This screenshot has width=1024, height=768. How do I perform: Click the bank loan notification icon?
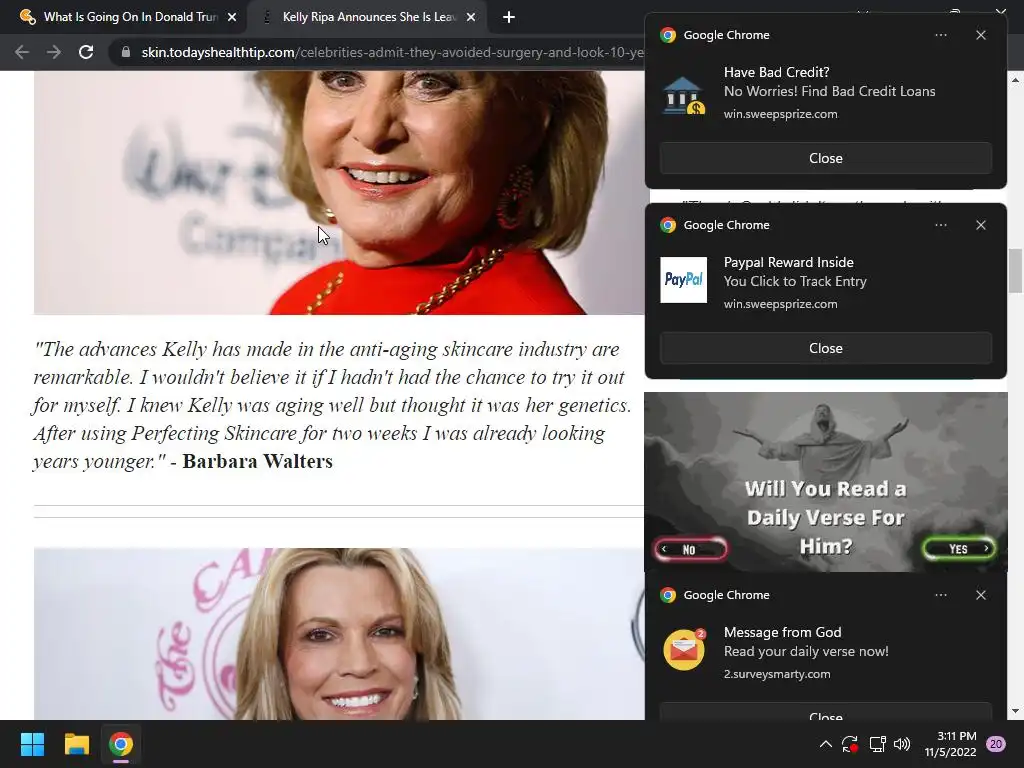(x=683, y=95)
